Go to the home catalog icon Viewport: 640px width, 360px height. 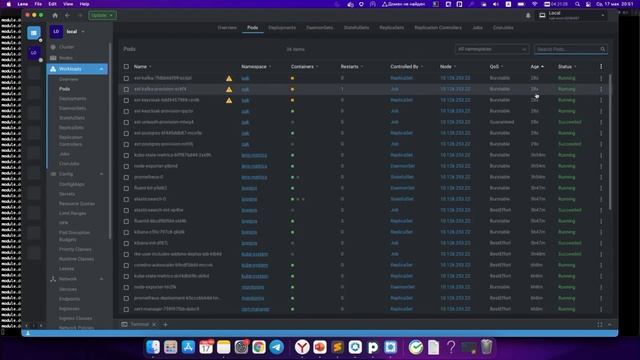click(x=55, y=15)
